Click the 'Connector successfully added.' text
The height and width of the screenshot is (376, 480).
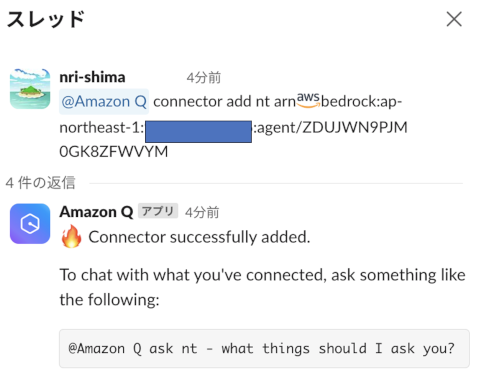tap(199, 237)
